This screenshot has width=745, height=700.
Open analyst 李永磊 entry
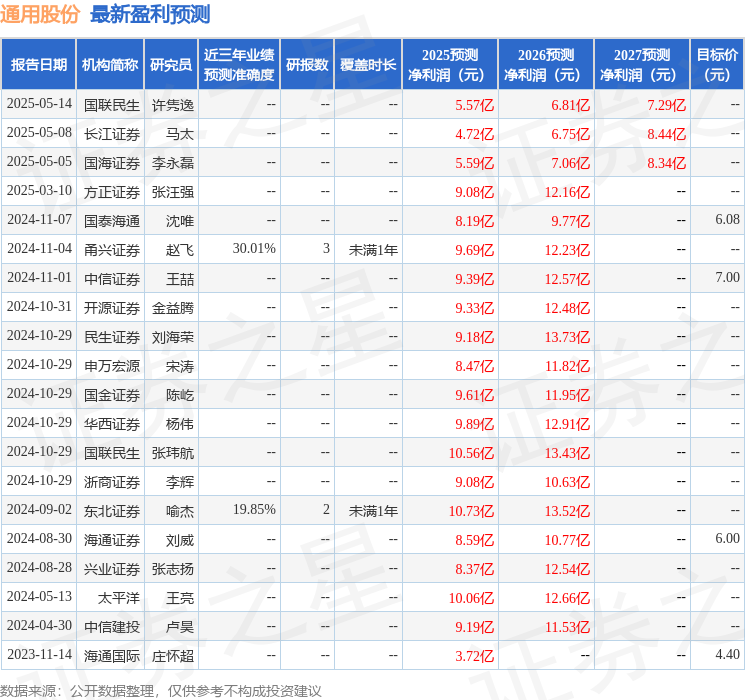tap(173, 163)
